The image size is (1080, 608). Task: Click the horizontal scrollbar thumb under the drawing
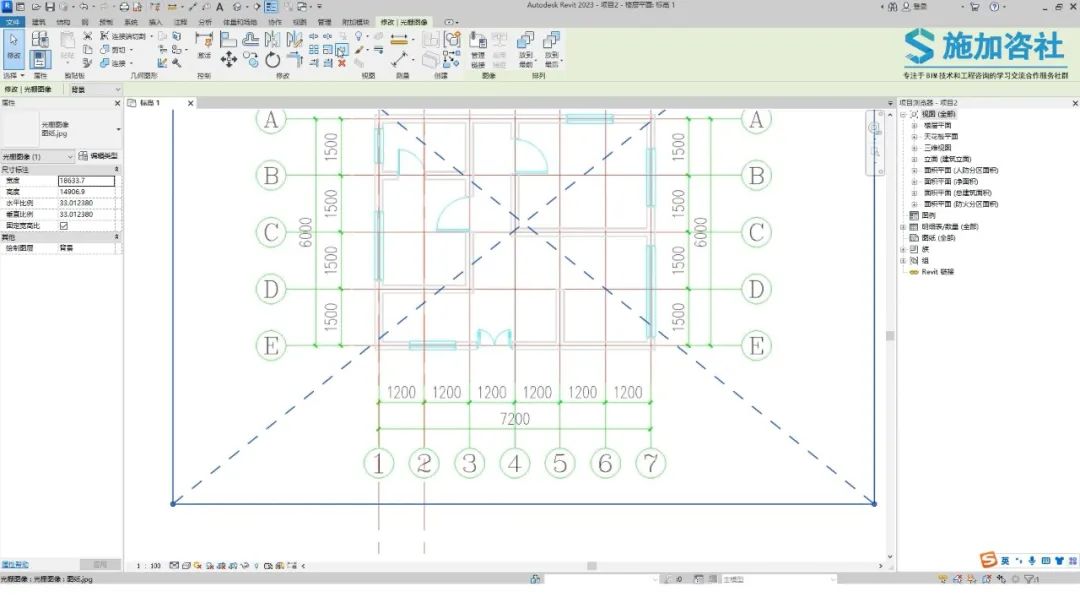[592, 566]
